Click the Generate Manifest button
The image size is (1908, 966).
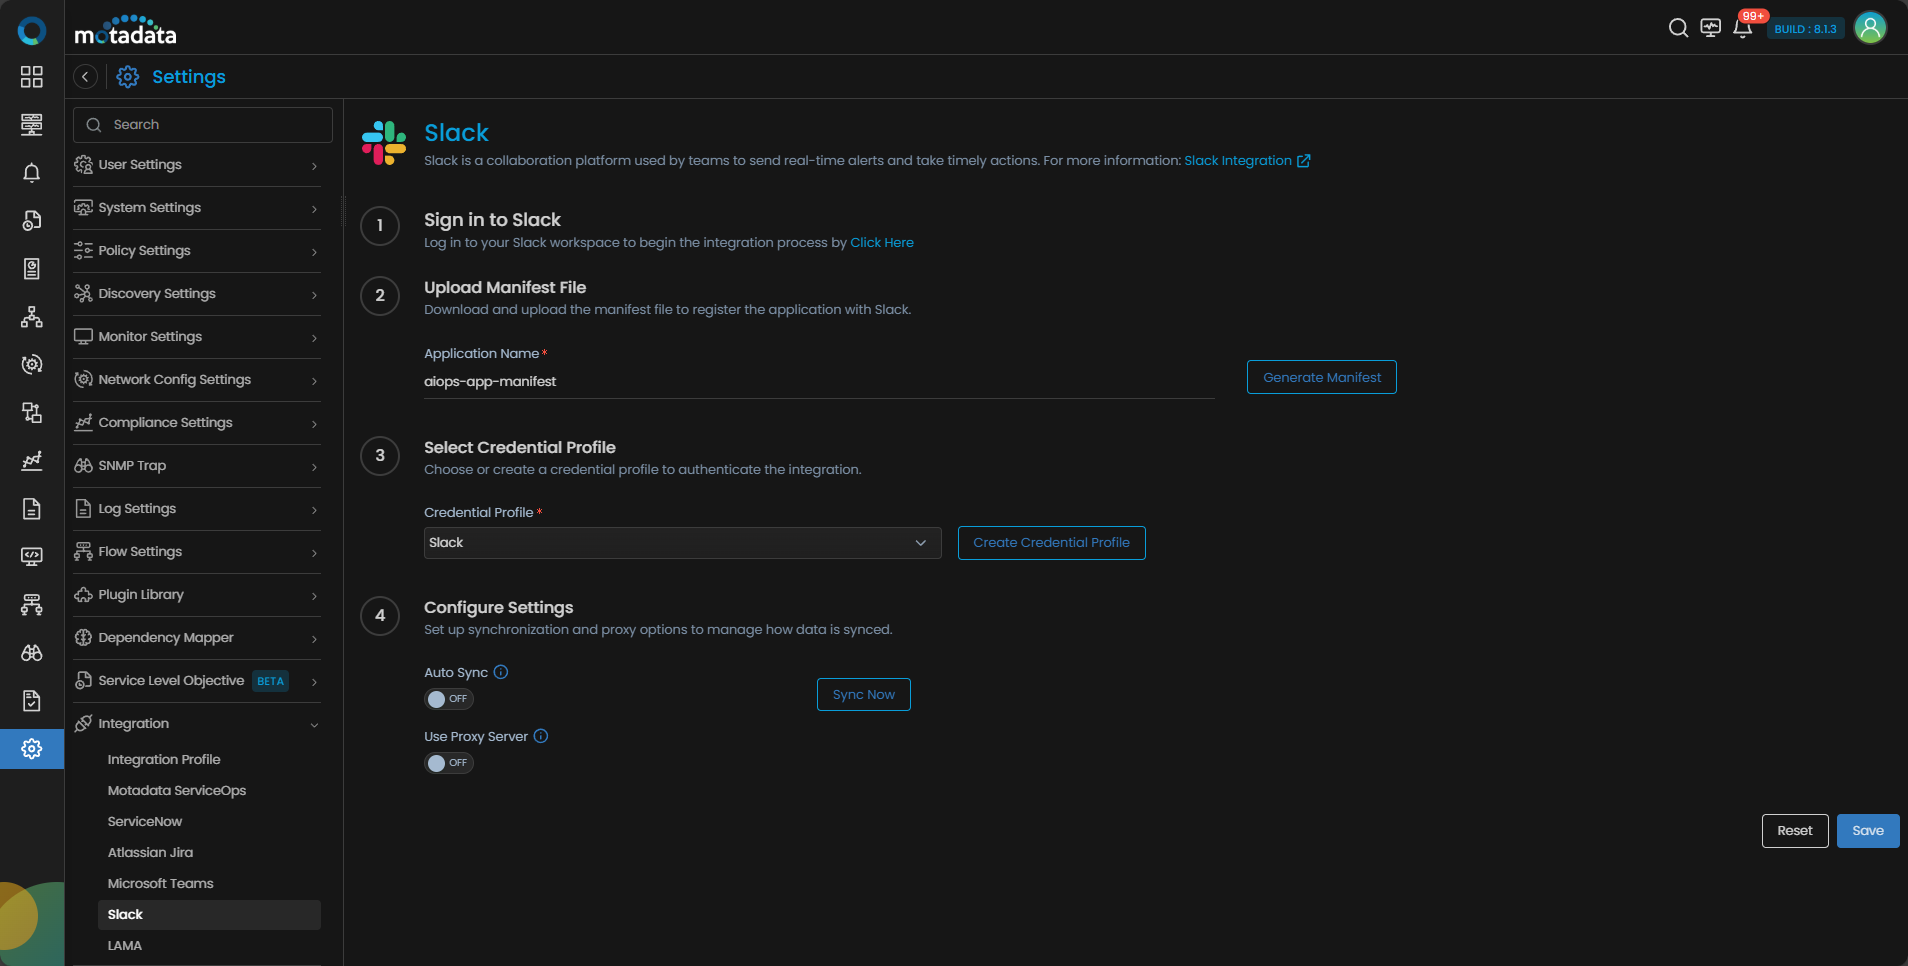(x=1321, y=377)
